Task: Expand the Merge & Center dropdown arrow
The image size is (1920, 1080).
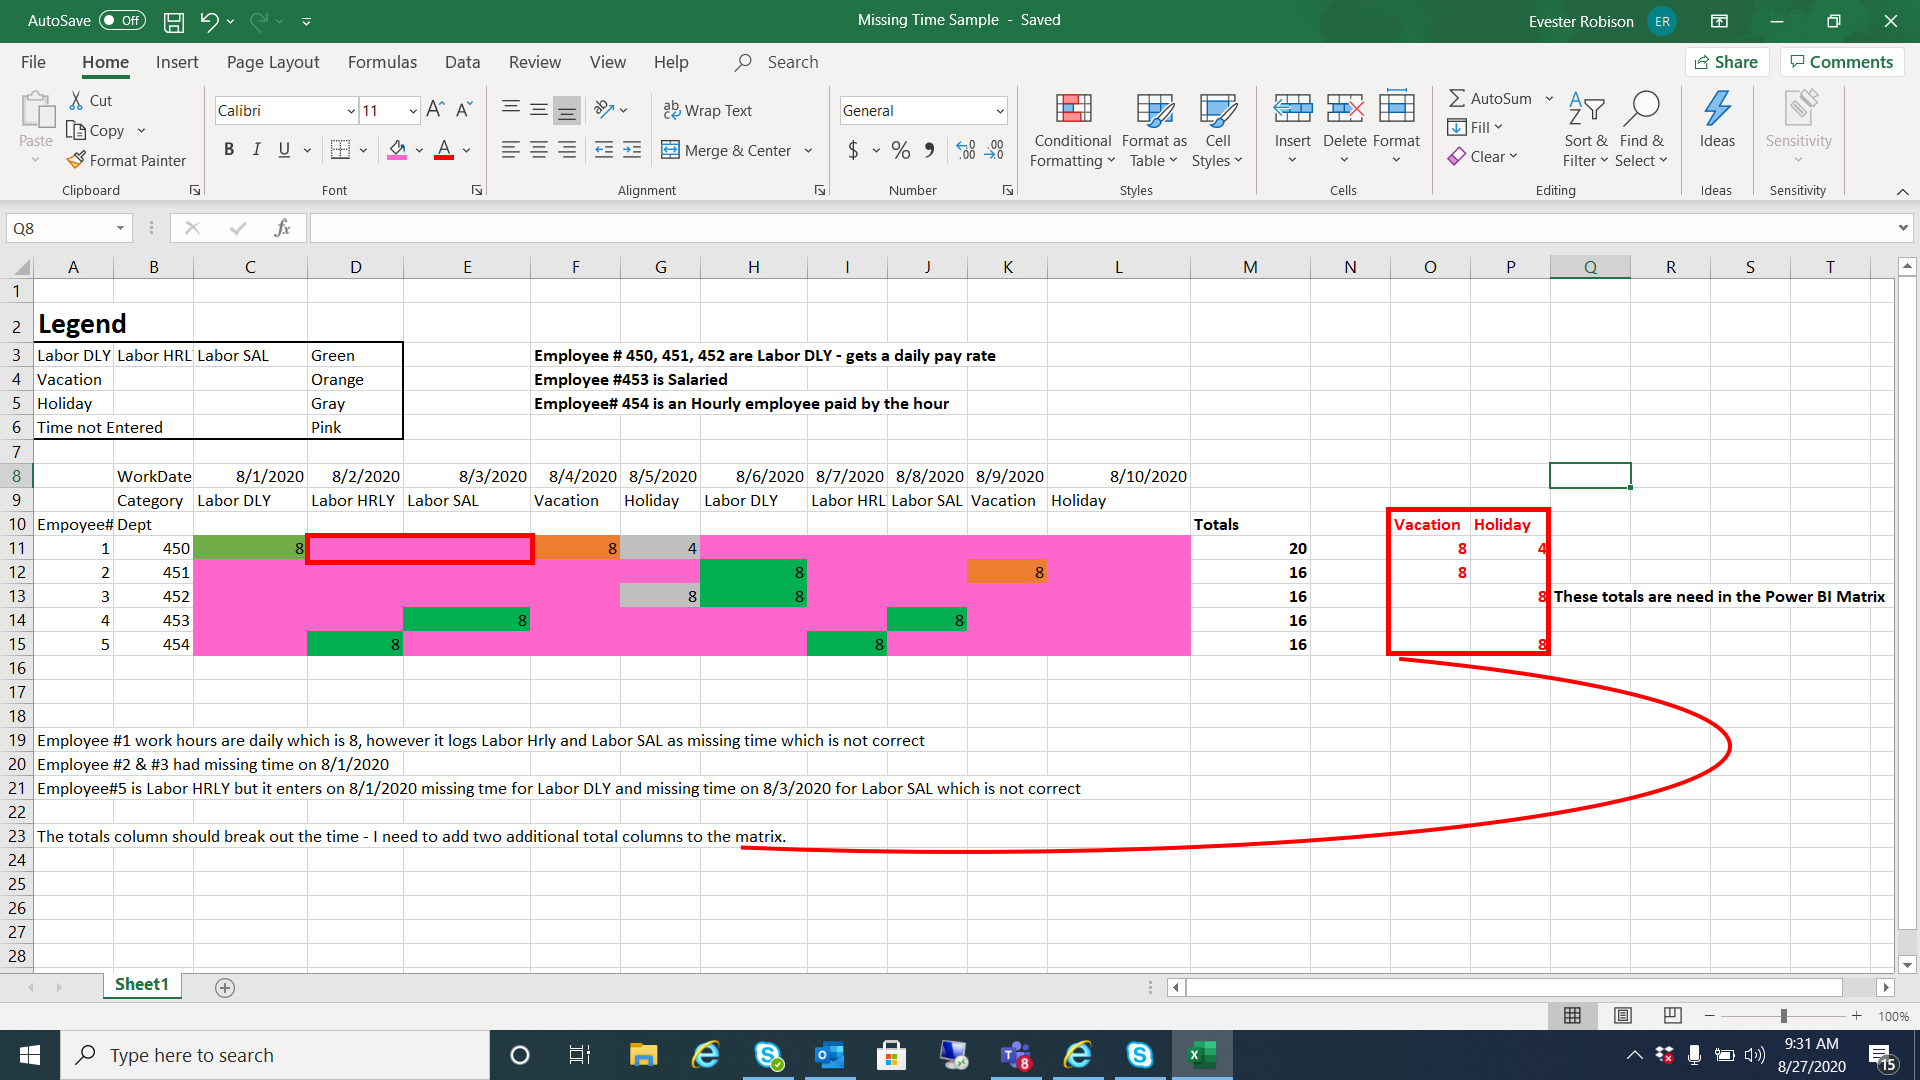Action: coord(808,151)
